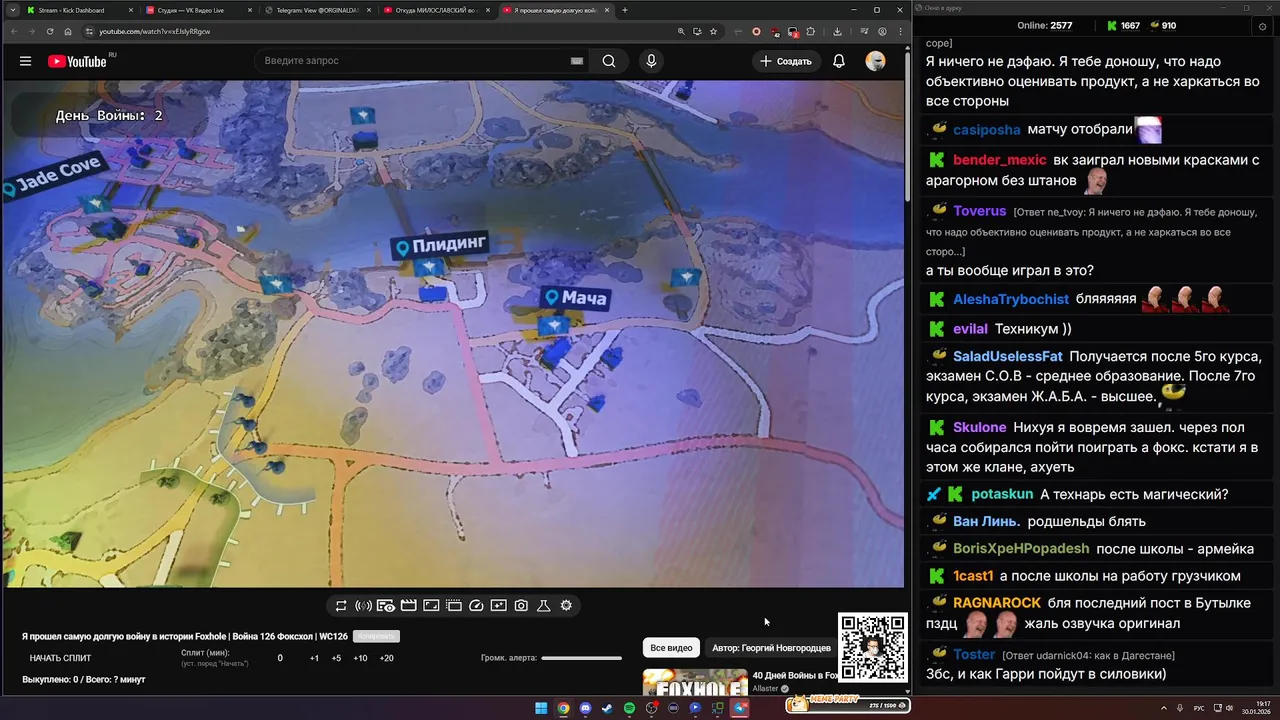The height and width of the screenshot is (720, 1280).
Task: Start voice search with the microphone
Action: 652,61
